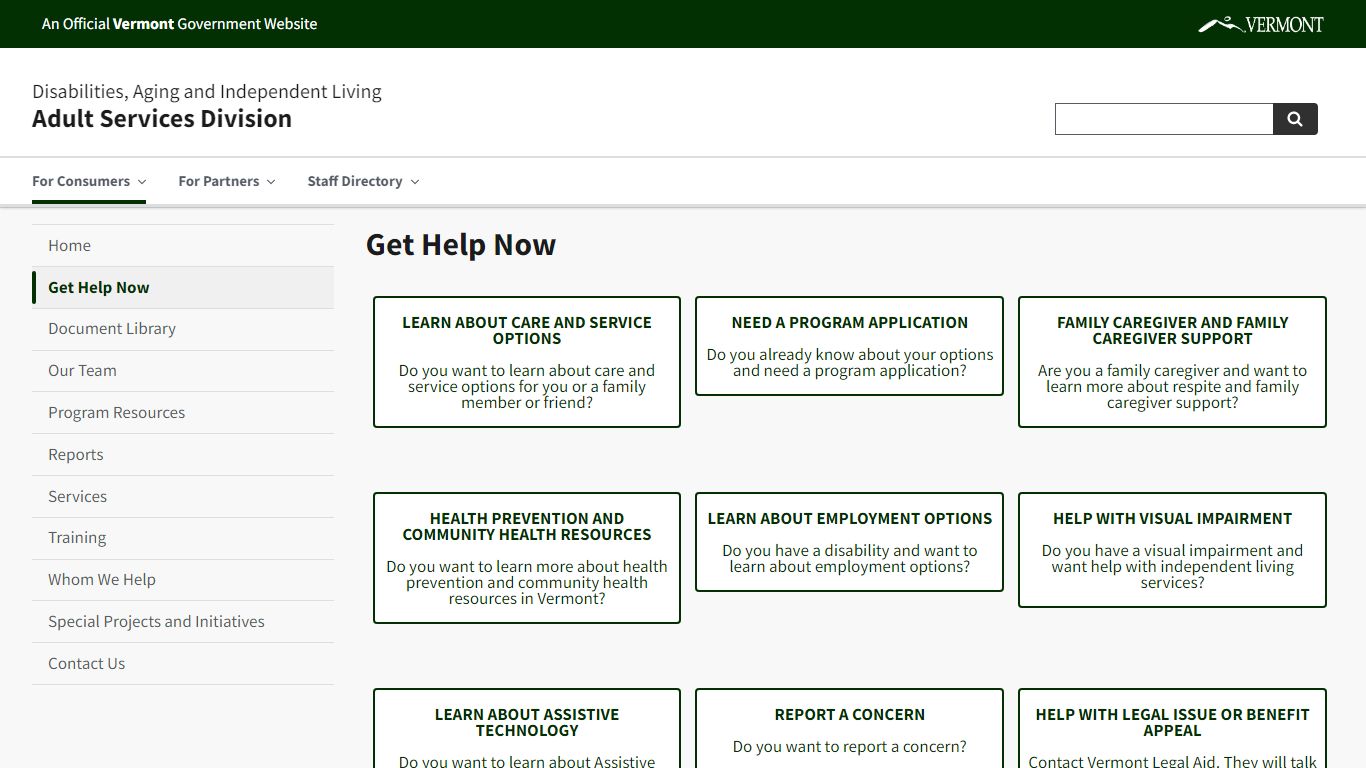This screenshot has width=1366, height=768.
Task: Expand the Staff Directory menu chevron
Action: click(x=415, y=182)
